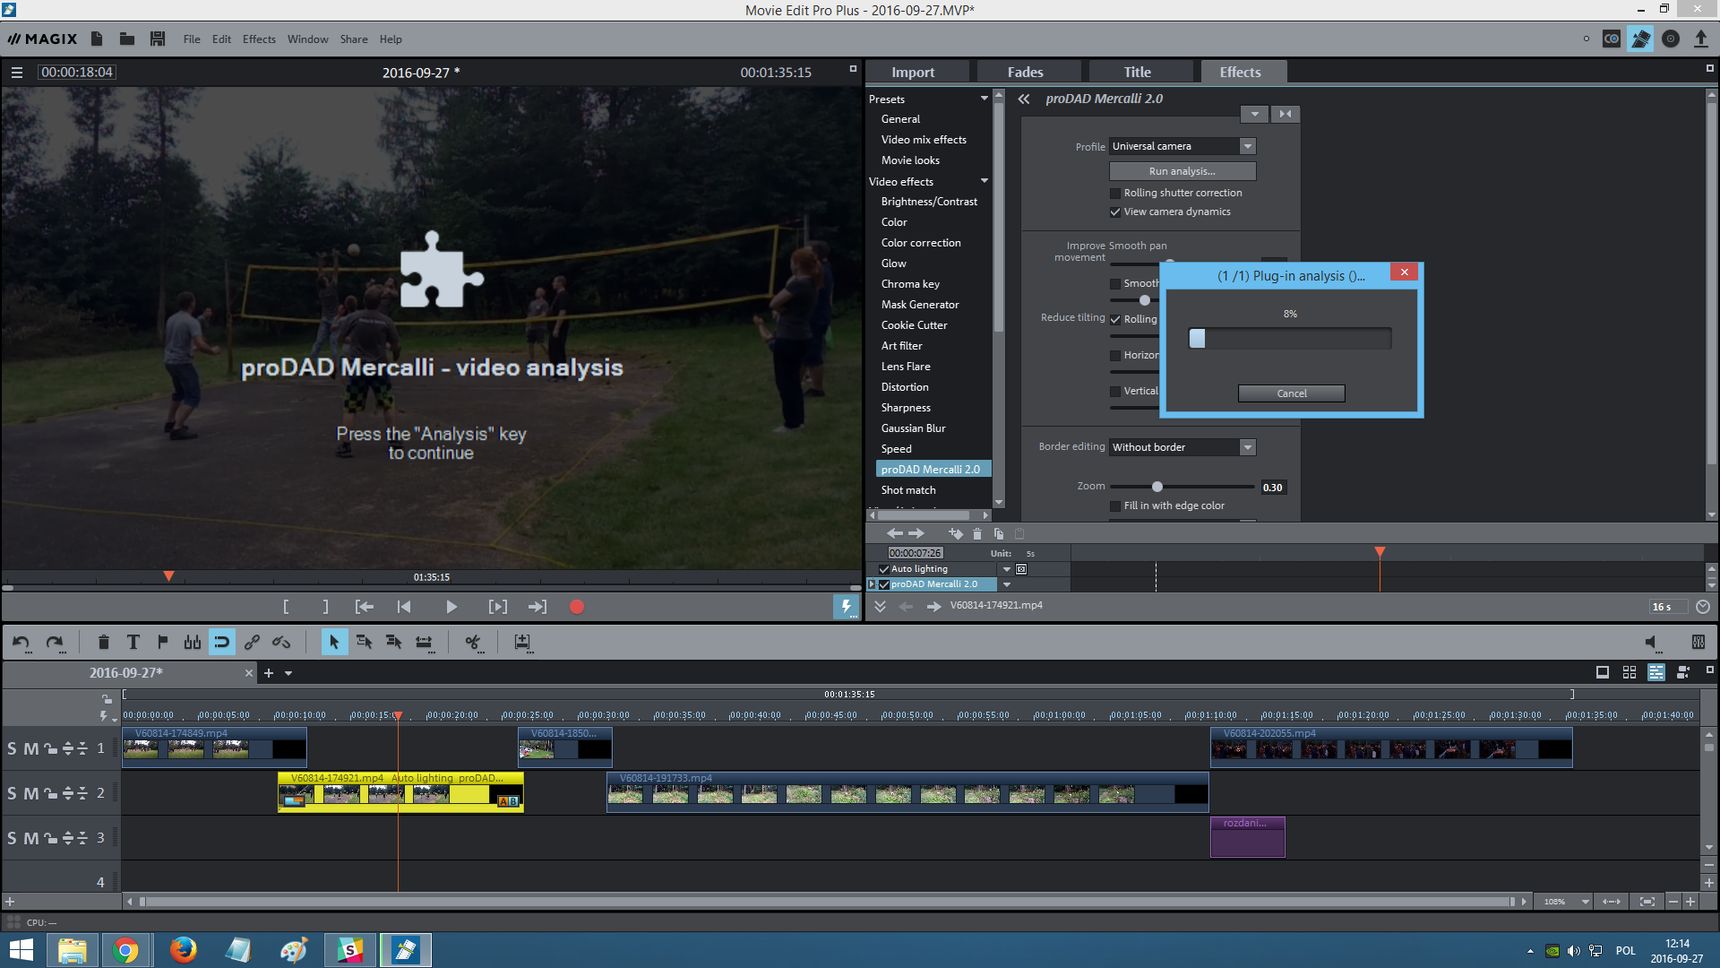
Task: Click the plug-in analysis progress bar
Action: click(1290, 338)
